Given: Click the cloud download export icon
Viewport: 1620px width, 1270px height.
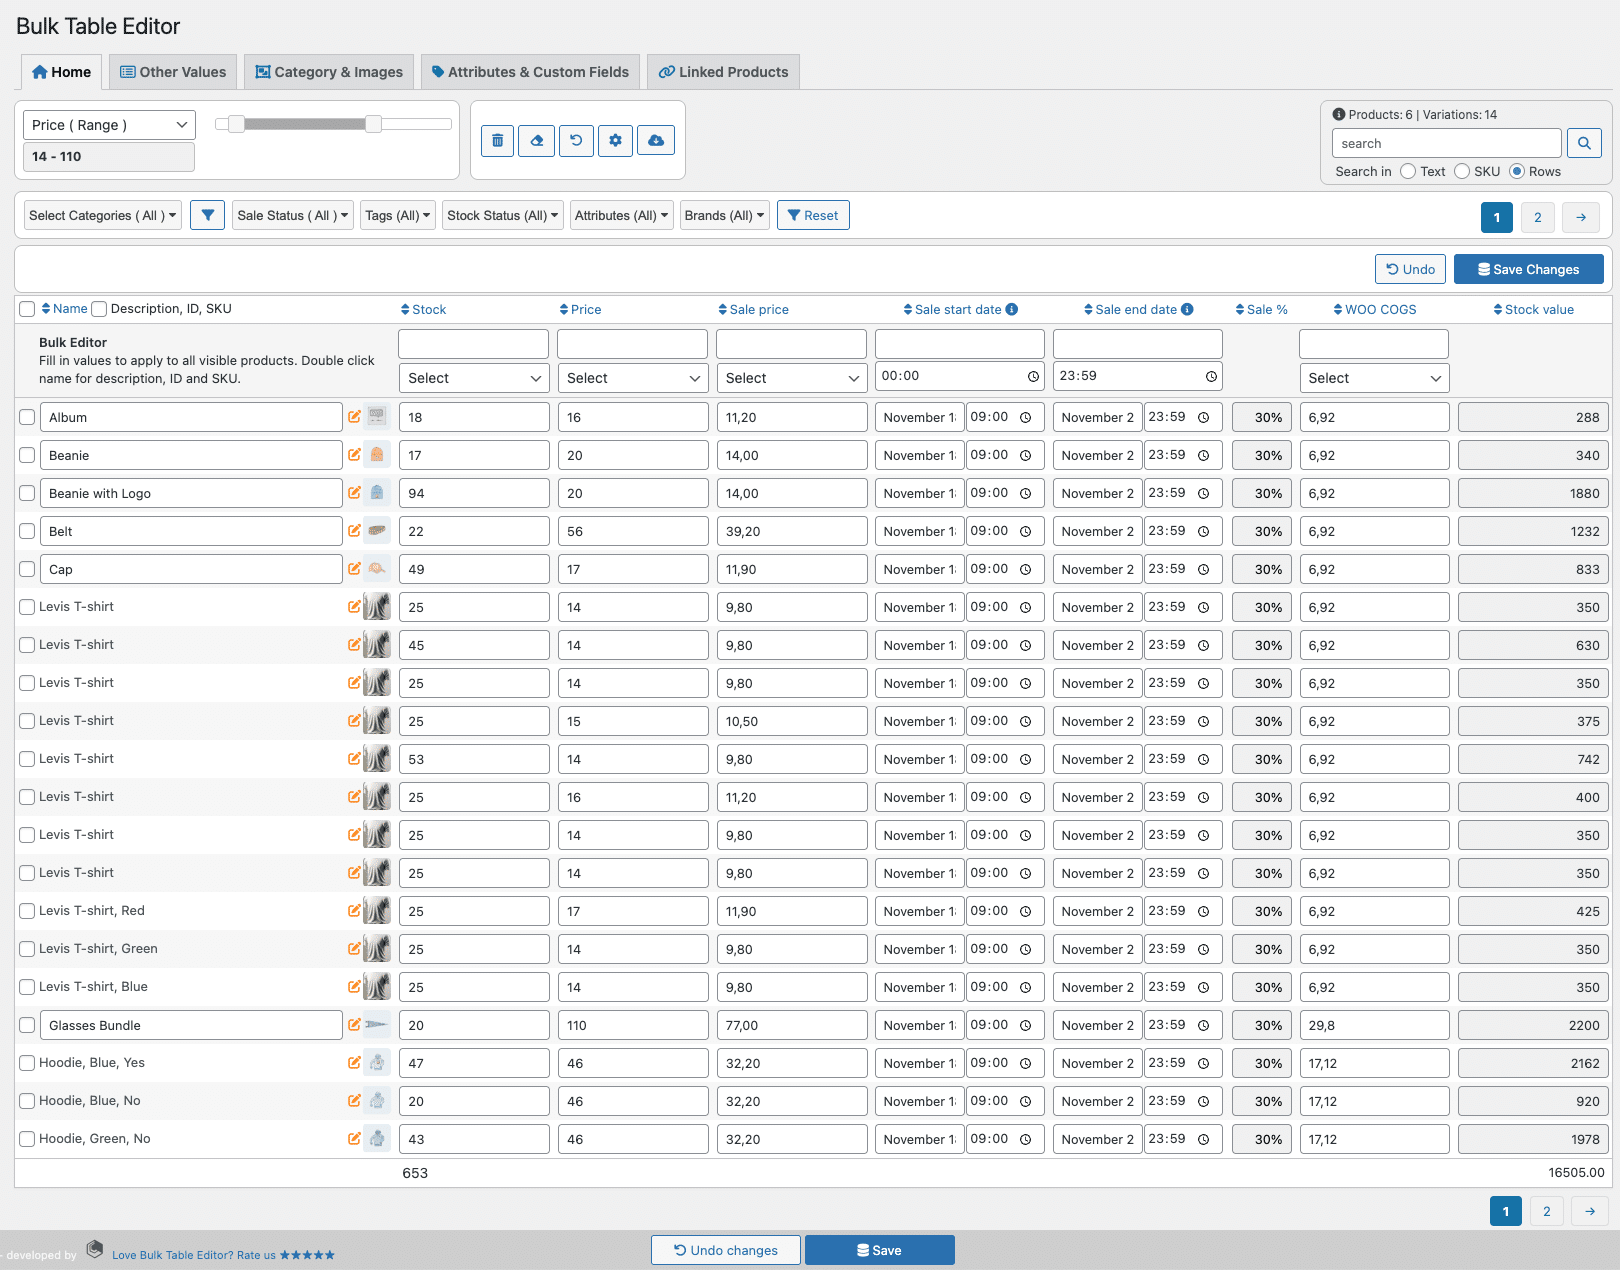Looking at the screenshot, I should 656,141.
